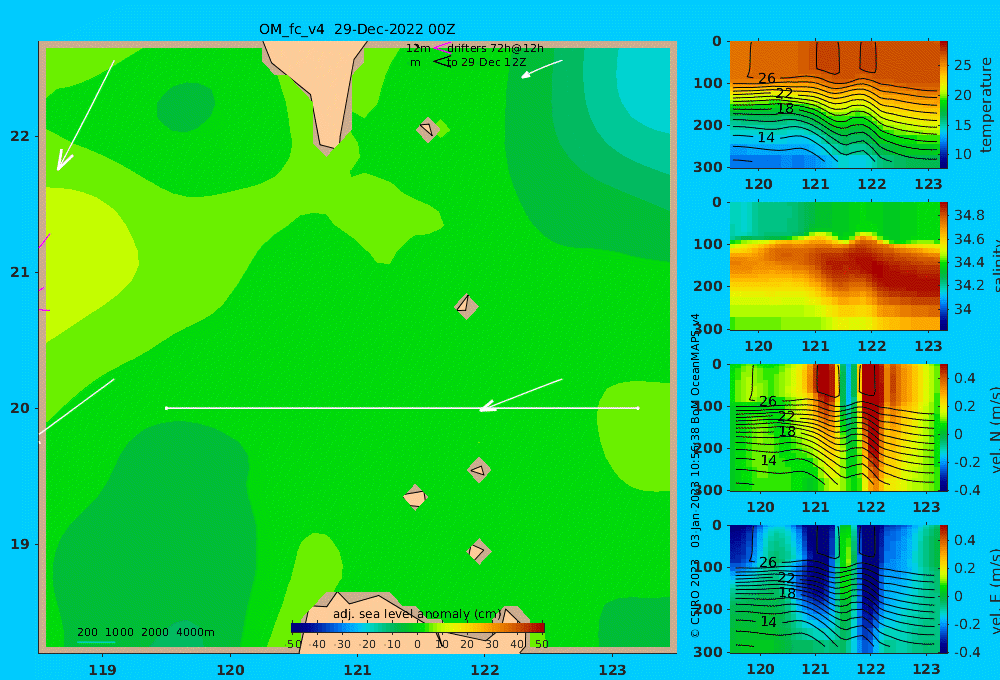Viewport: 1000px width, 680px height.
Task: Click the sea level anomaly colorbar
Action: coord(418,627)
